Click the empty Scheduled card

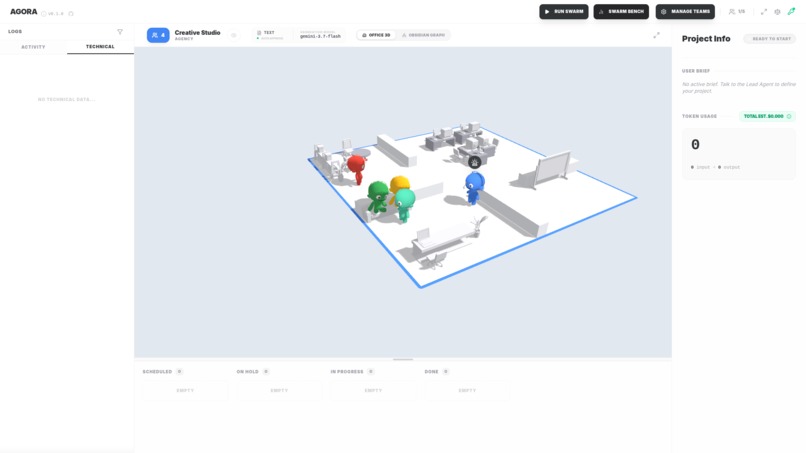185,391
